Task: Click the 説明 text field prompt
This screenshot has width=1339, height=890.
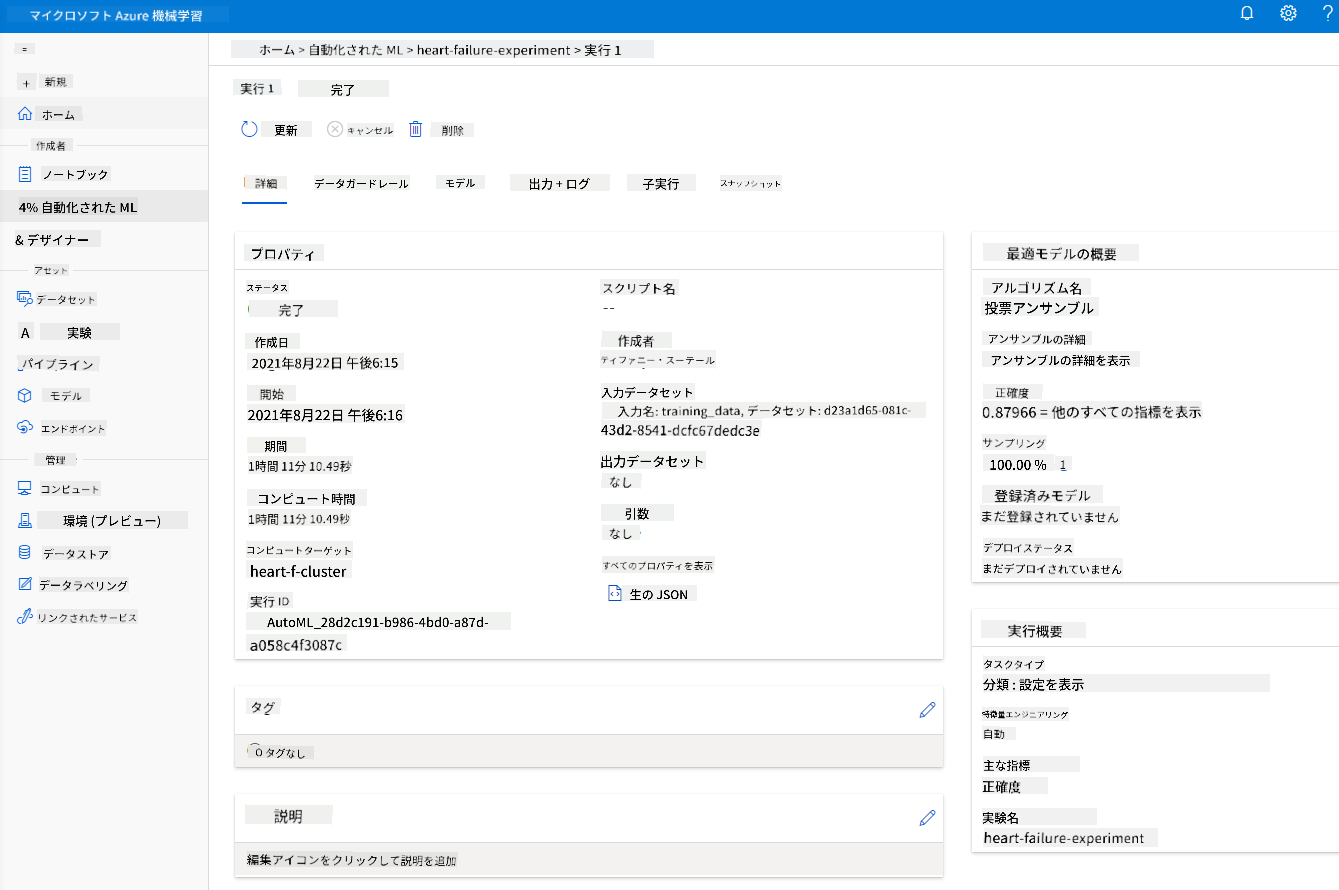Action: pyautogui.click(x=352, y=860)
